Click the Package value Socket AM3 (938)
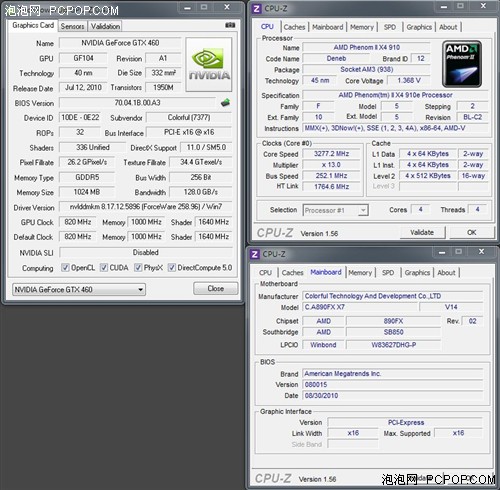500x490 pixels. [x=366, y=69]
